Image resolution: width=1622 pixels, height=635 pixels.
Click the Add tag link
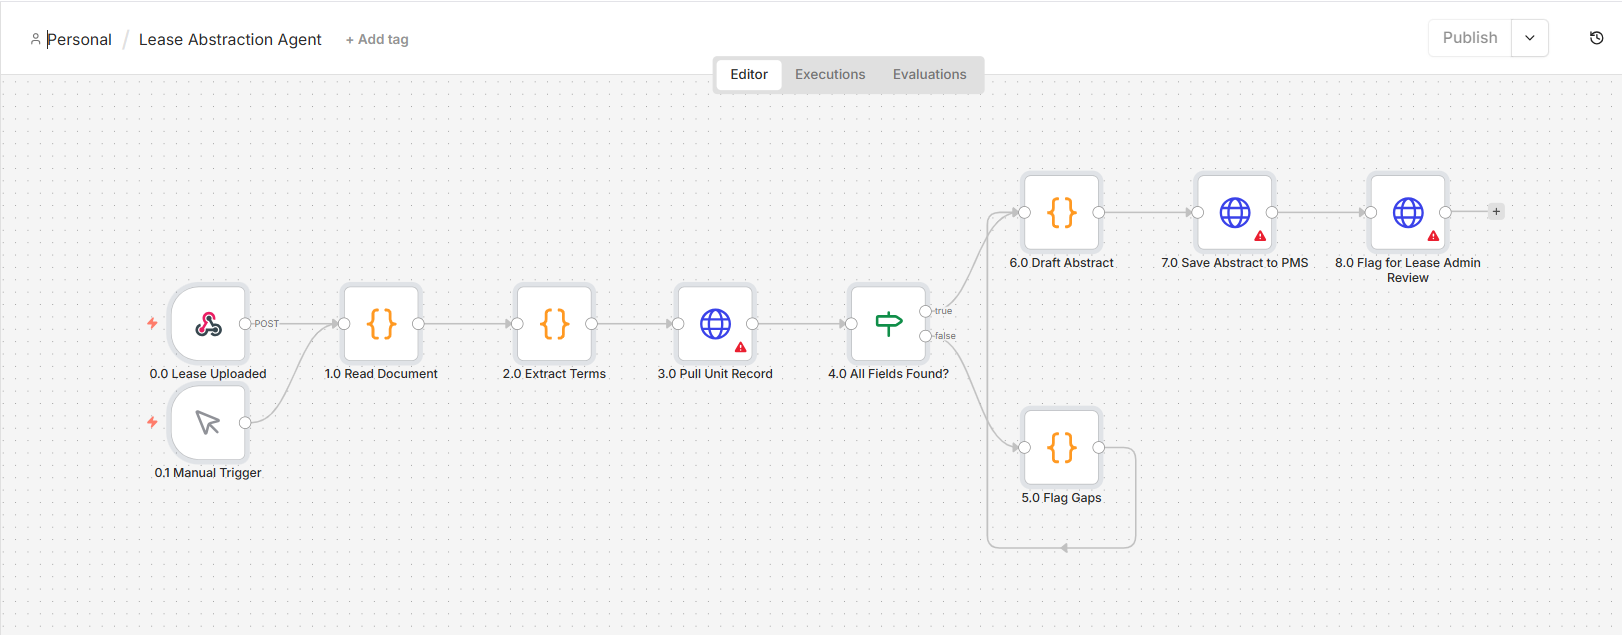pos(377,40)
